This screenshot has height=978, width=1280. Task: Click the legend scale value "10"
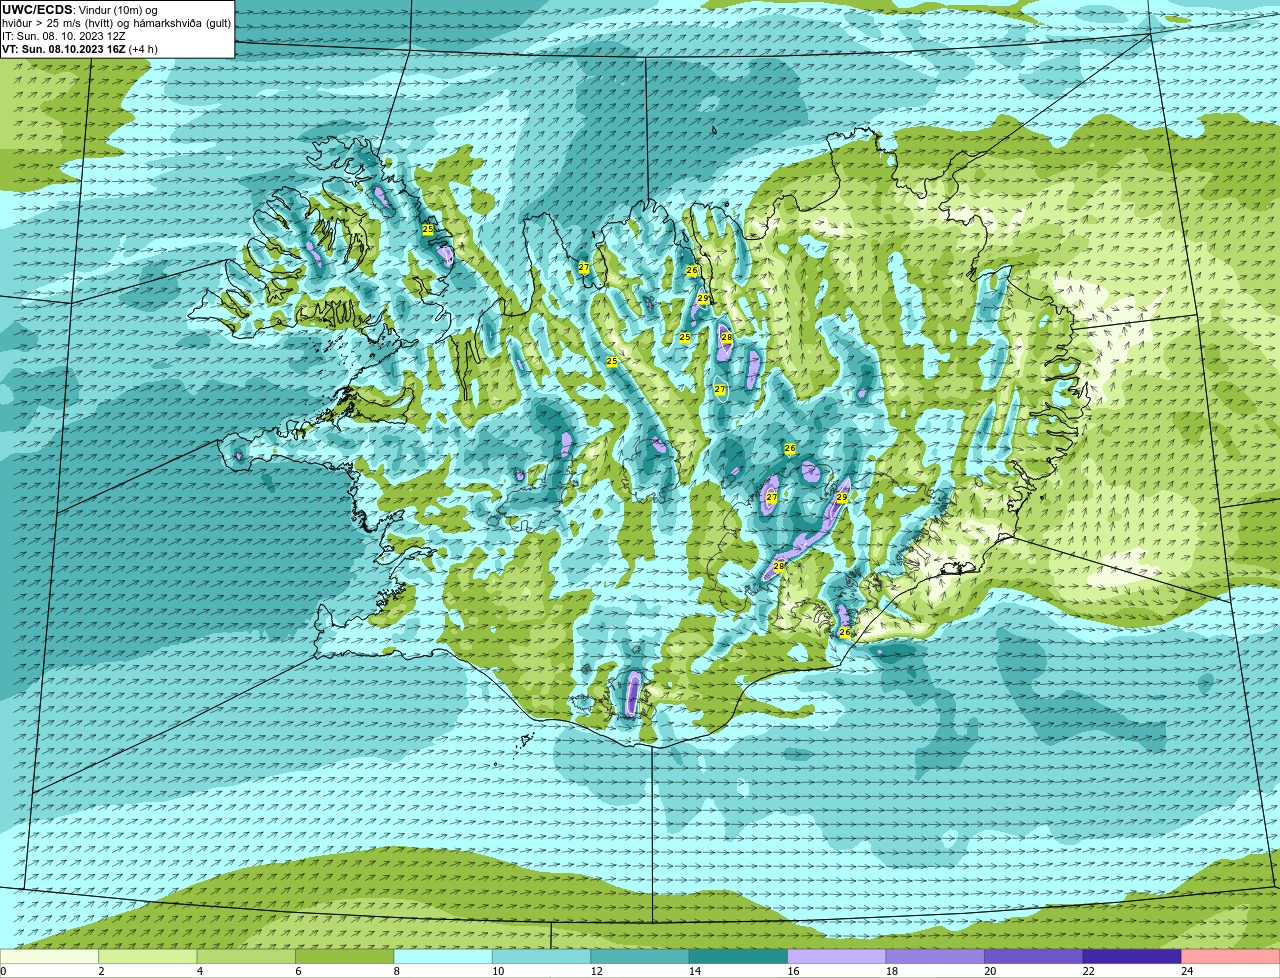(498, 971)
